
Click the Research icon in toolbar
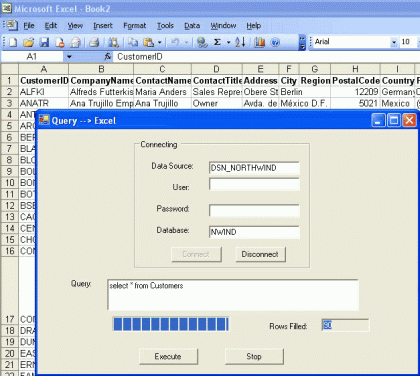pos(113,42)
